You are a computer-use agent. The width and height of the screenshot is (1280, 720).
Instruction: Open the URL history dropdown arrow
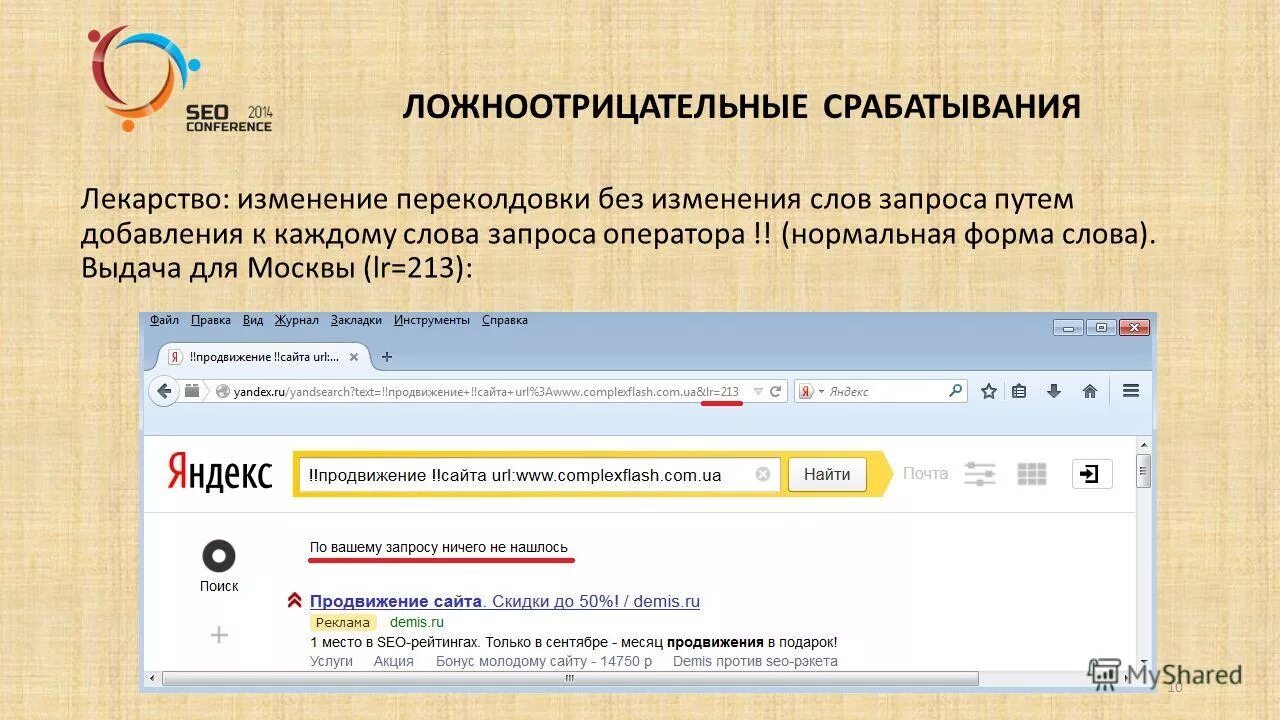[x=758, y=392]
